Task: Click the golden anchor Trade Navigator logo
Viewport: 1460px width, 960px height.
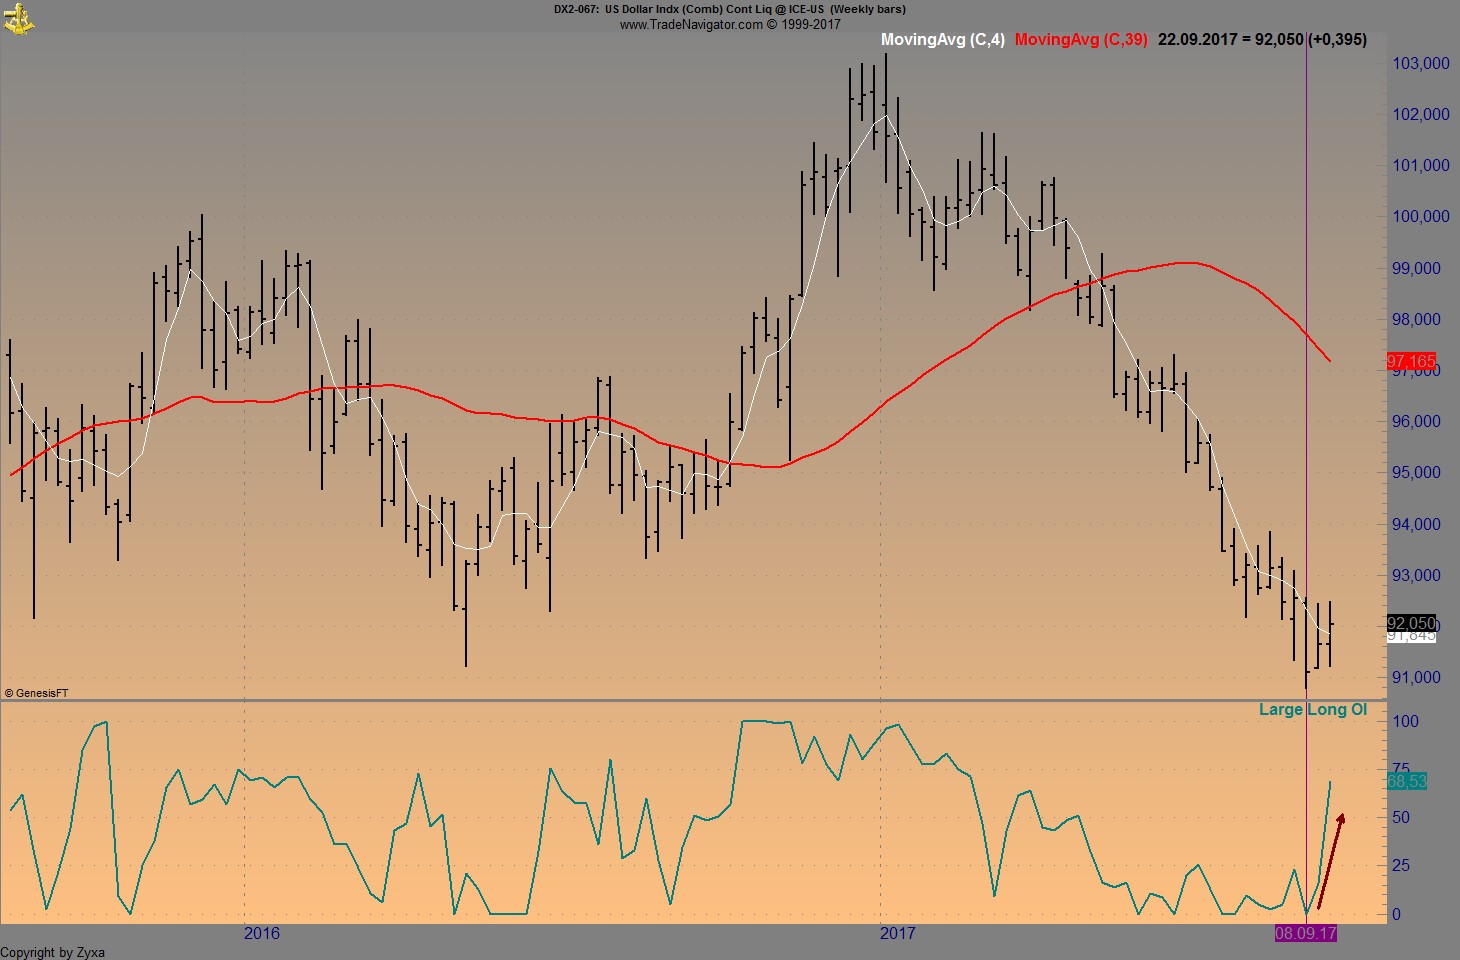Action: pos(20,18)
